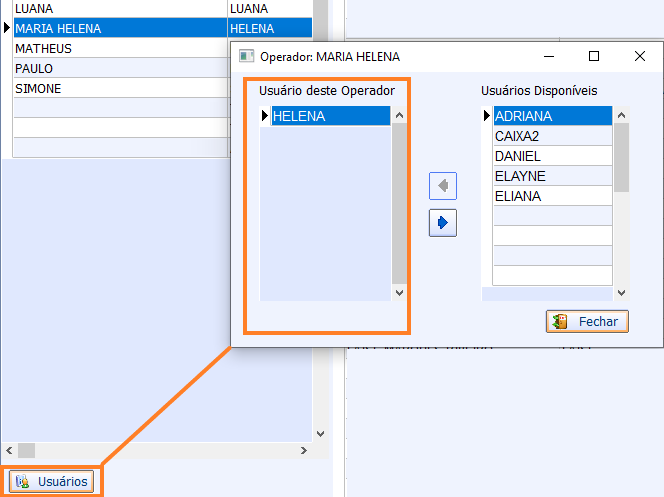The image size is (664, 497).
Task: Click the right arrow transfer button
Action: pos(442,223)
